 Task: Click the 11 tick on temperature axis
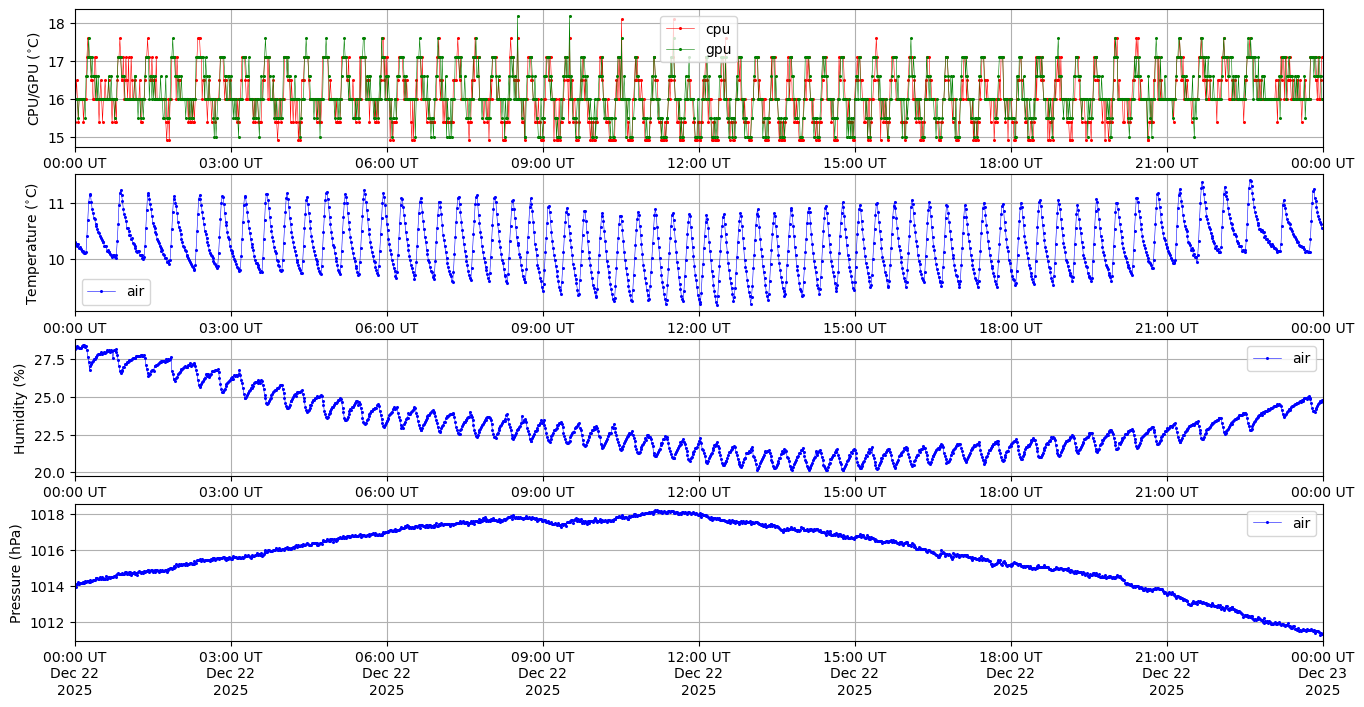pyautogui.click(x=57, y=203)
